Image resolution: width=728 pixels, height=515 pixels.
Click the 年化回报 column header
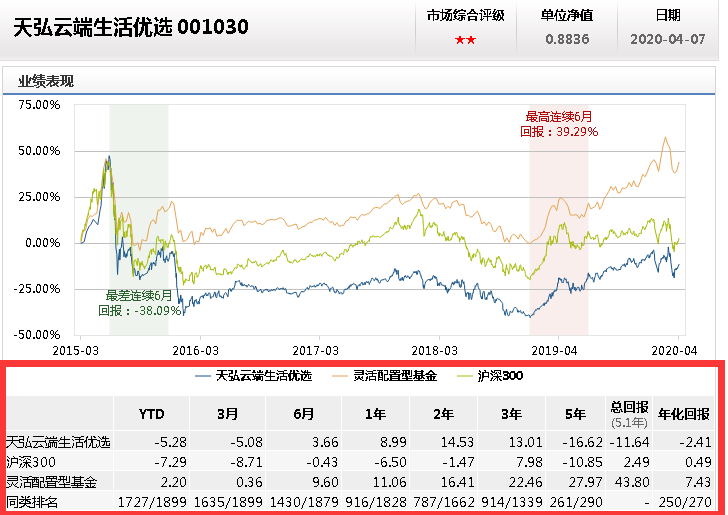click(x=683, y=413)
